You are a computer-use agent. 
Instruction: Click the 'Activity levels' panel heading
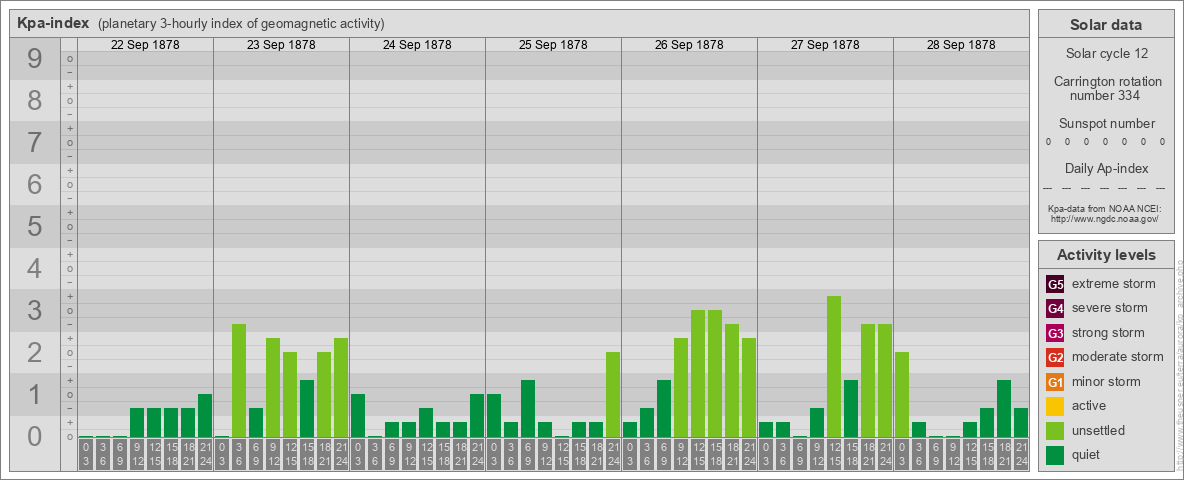click(x=1106, y=255)
